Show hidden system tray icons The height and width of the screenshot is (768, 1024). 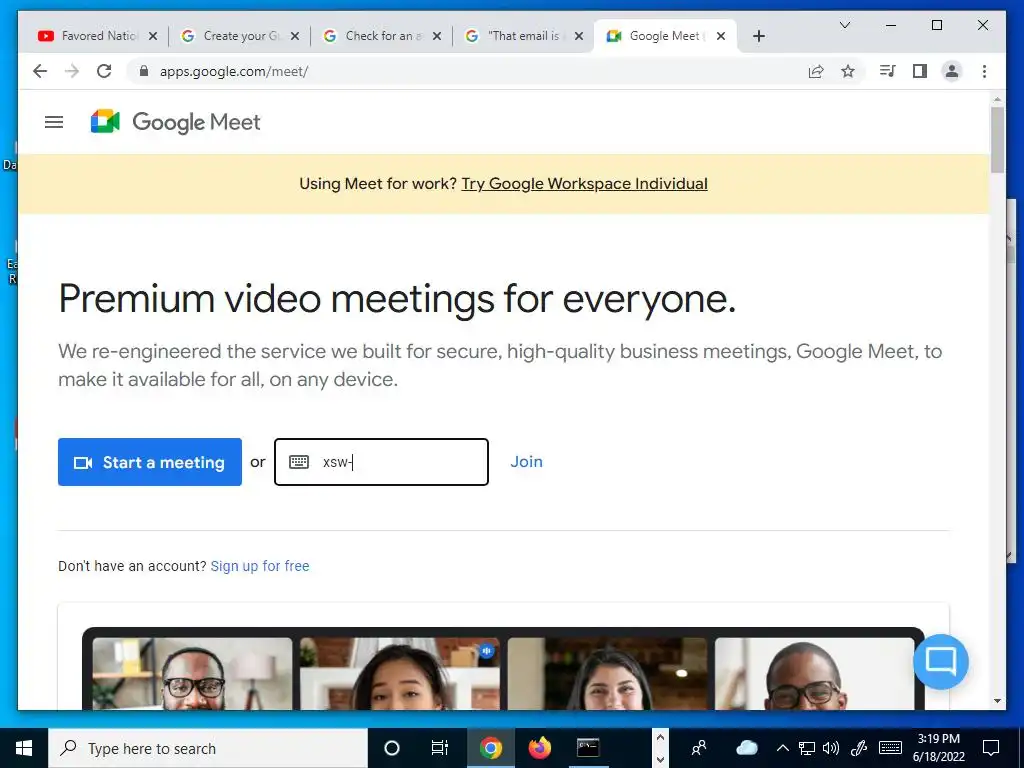tap(782, 748)
